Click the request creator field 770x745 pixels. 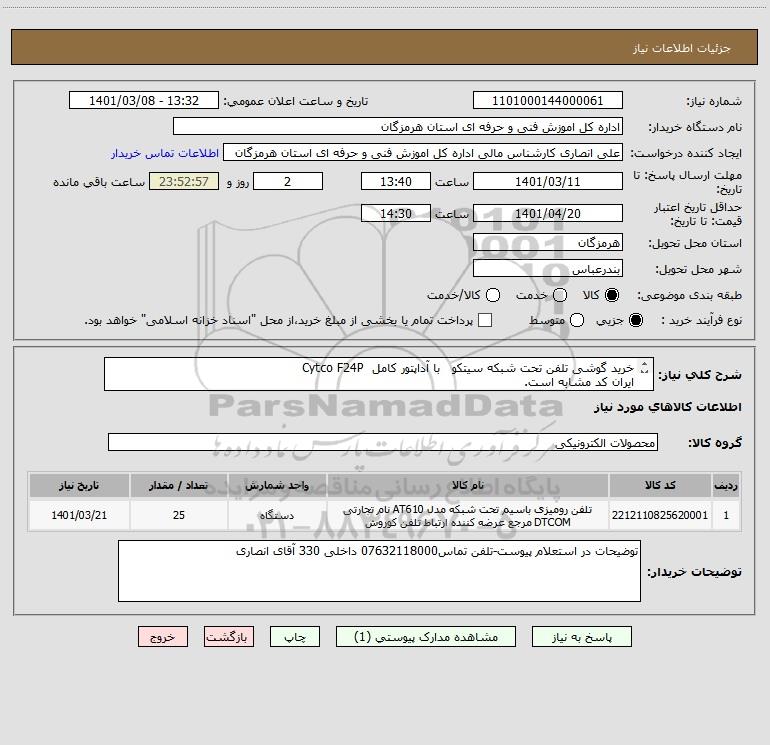click(423, 153)
